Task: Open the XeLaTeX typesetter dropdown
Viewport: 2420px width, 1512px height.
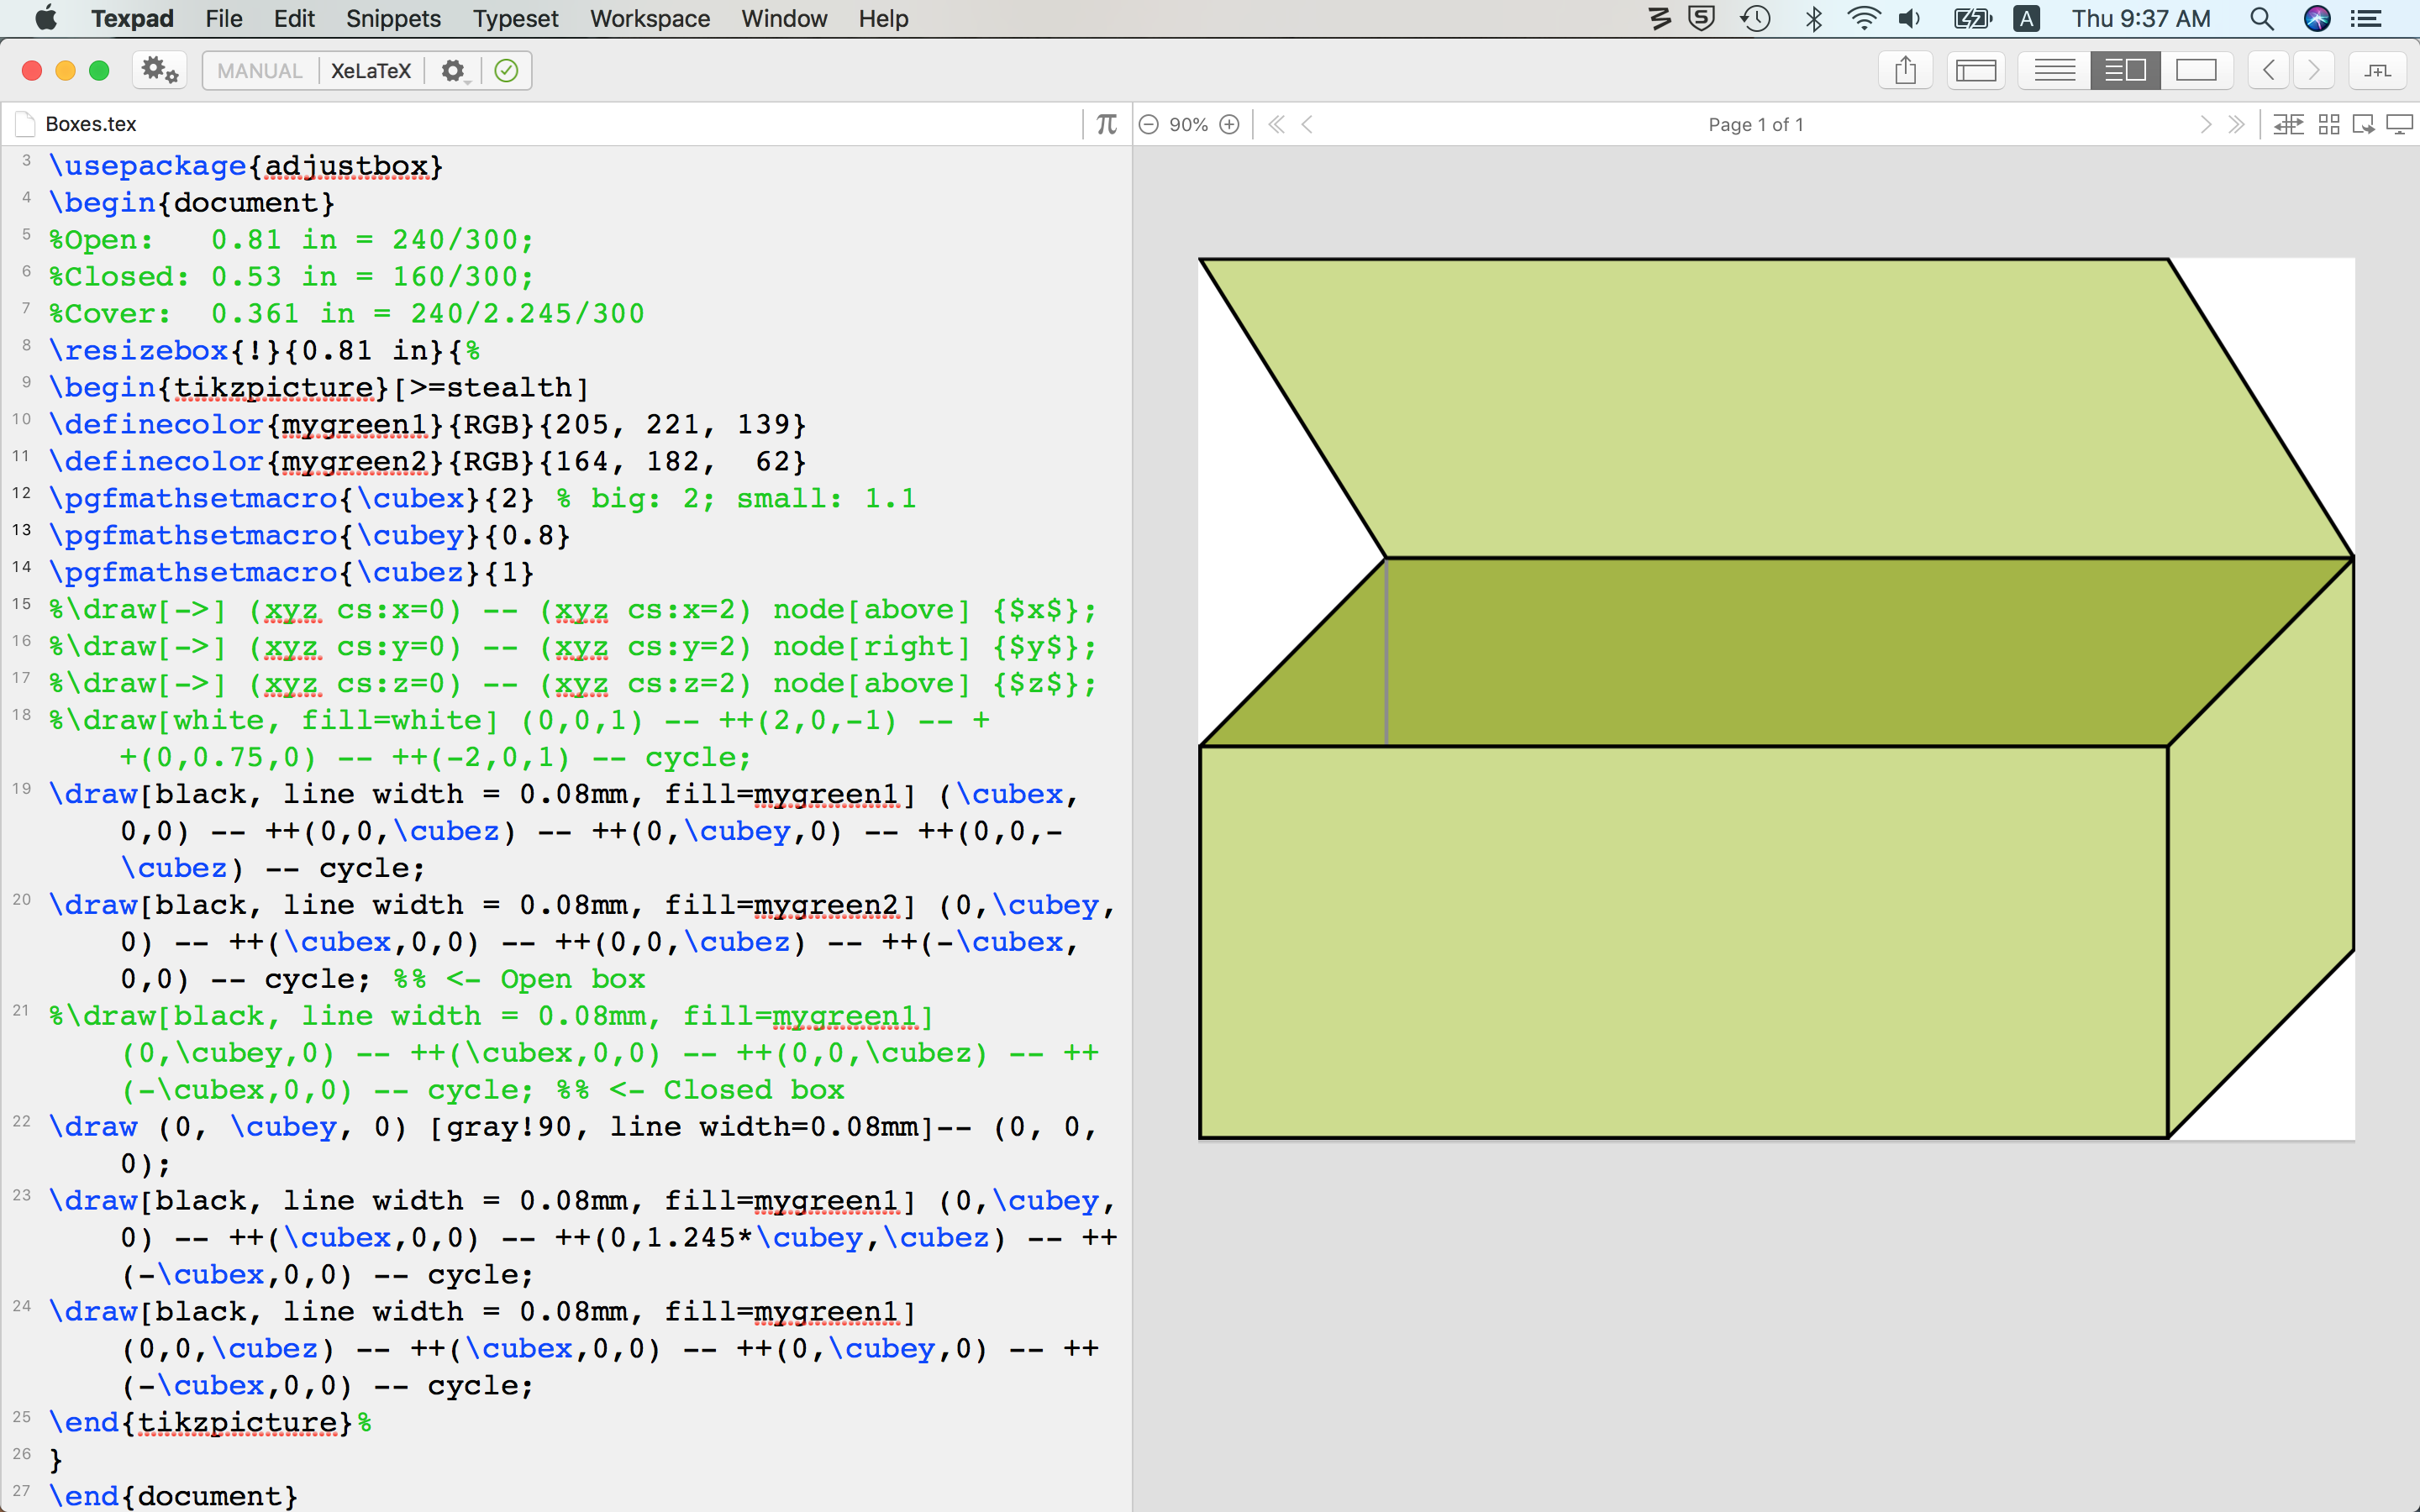Action: click(x=370, y=70)
